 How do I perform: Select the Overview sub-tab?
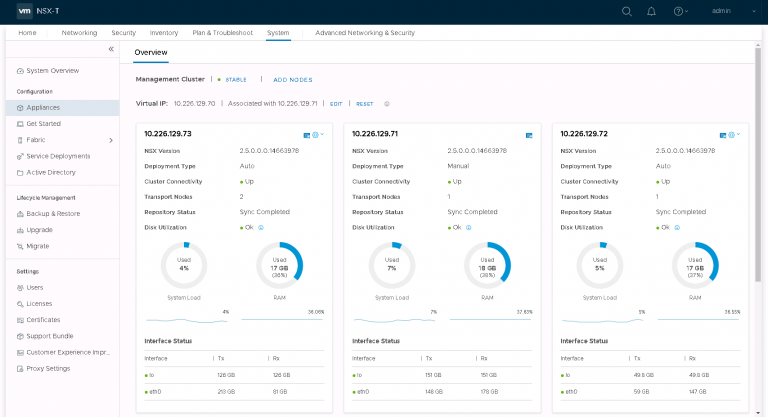click(151, 52)
